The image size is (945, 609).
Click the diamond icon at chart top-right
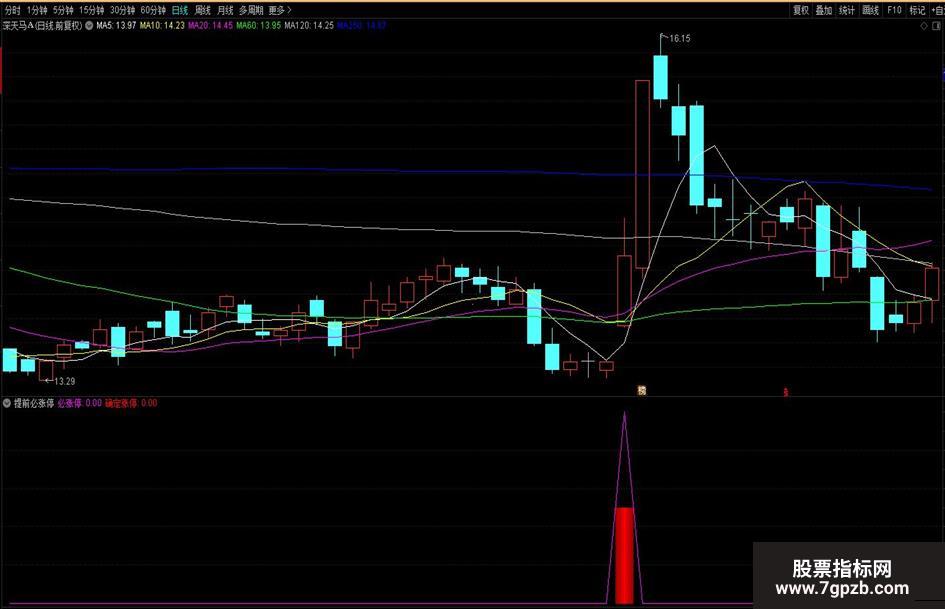pyautogui.click(x=924, y=26)
